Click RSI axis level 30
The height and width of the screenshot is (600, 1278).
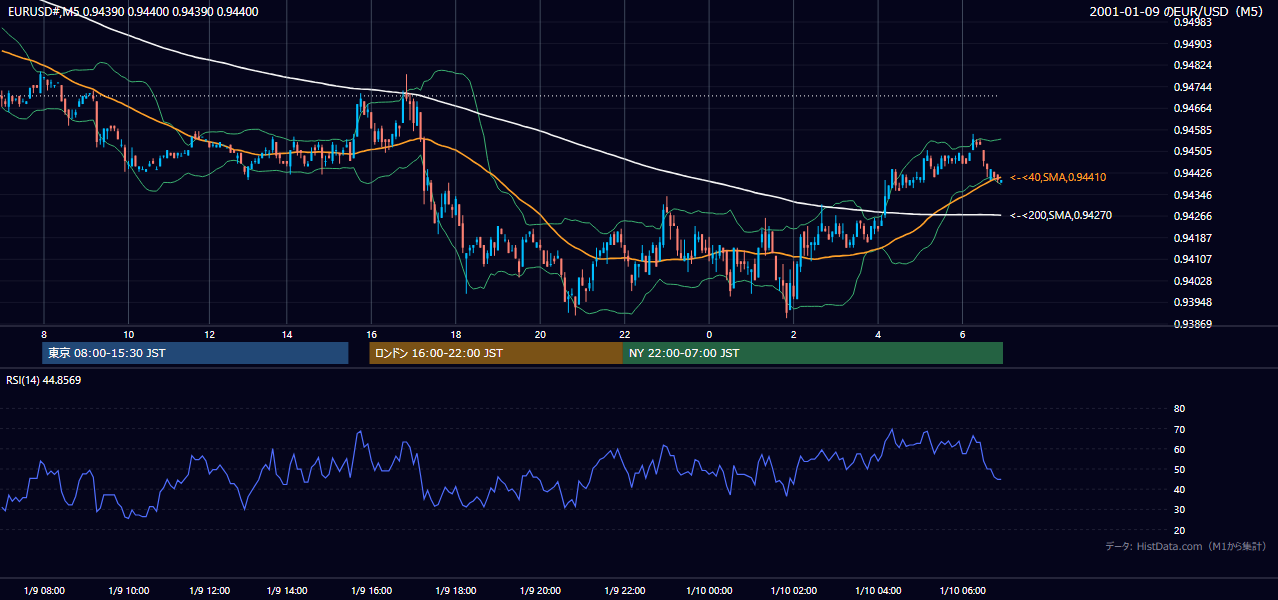(x=1179, y=510)
